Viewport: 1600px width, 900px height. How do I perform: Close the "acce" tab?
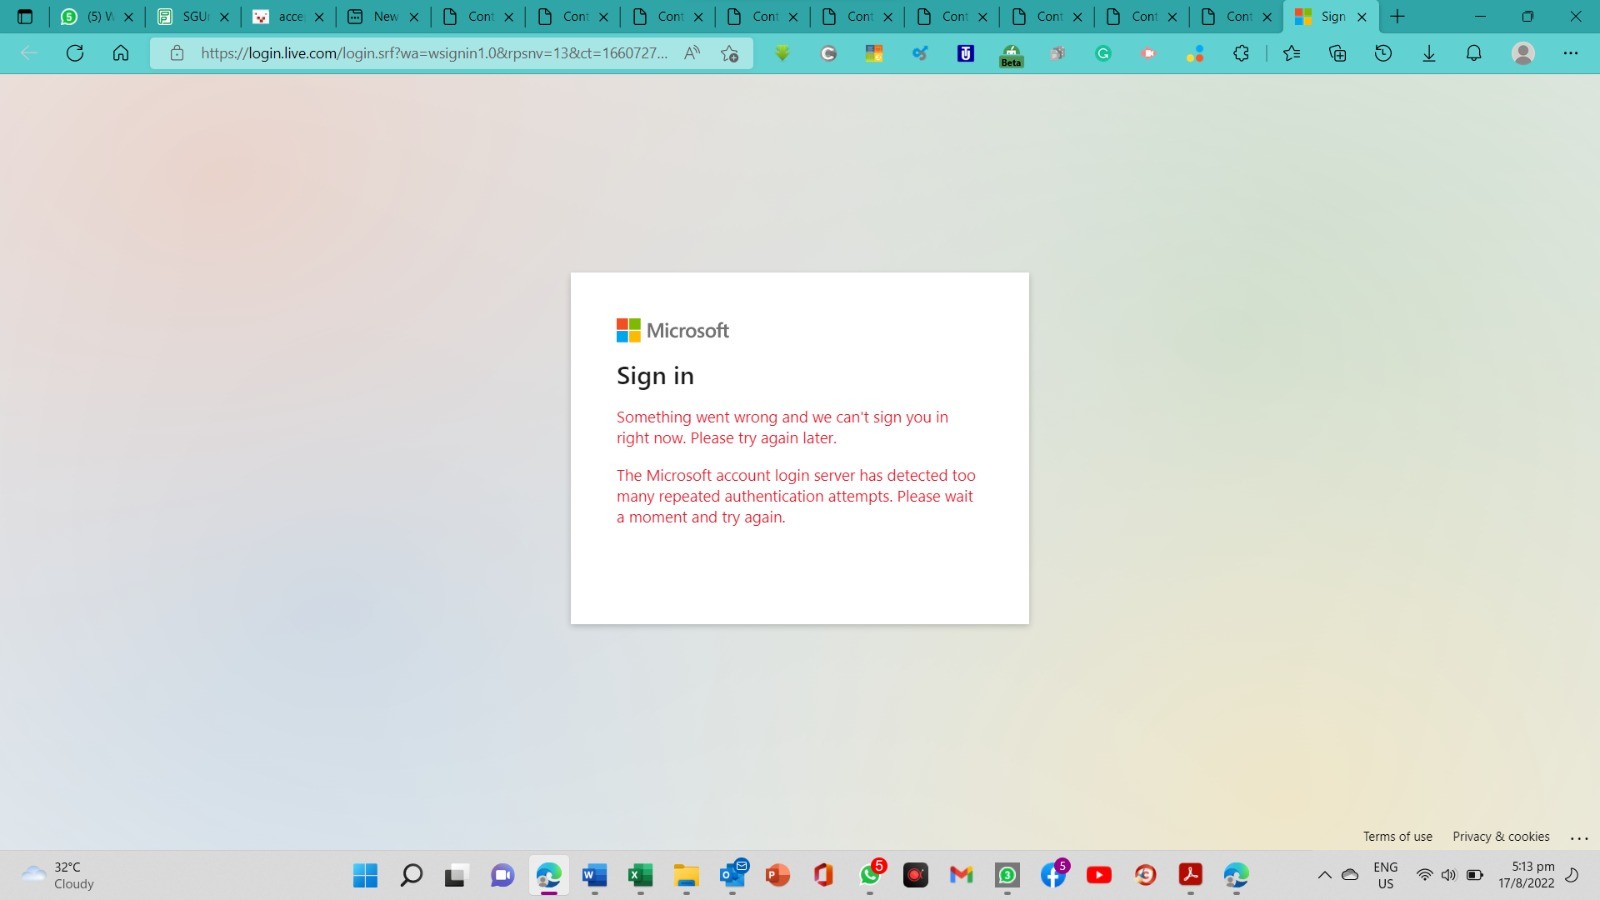tap(319, 17)
